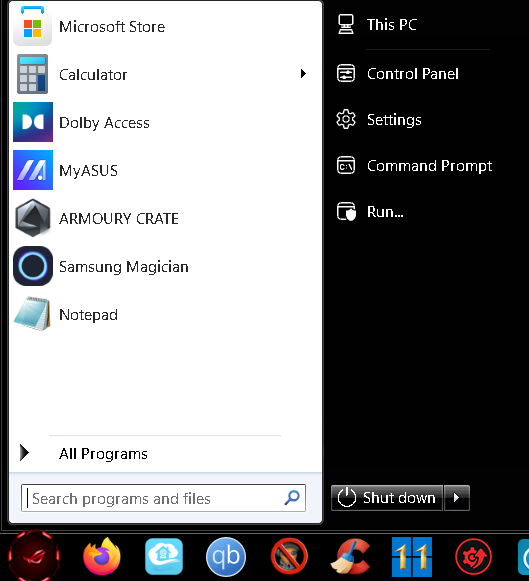Launch Dolby Access app
Screen dimensions: 529x581
(x=165, y=122)
